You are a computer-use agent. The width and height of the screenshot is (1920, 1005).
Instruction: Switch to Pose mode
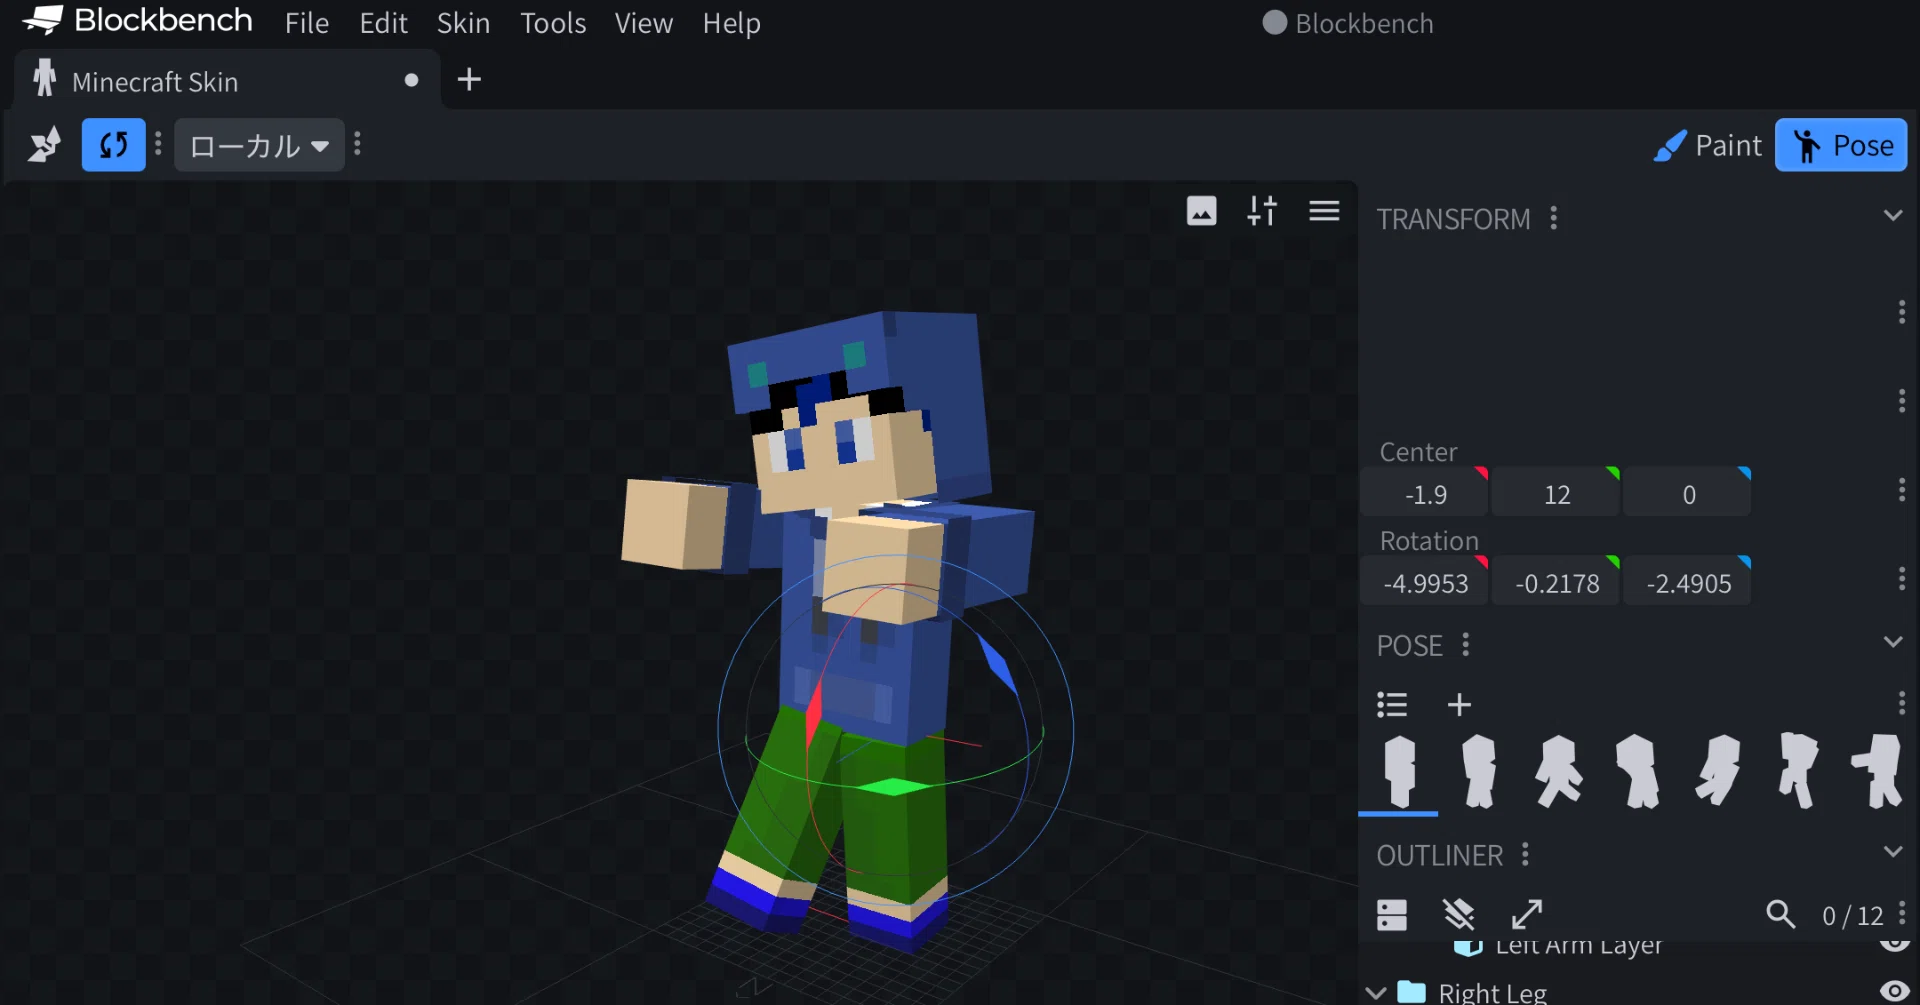coord(1841,145)
